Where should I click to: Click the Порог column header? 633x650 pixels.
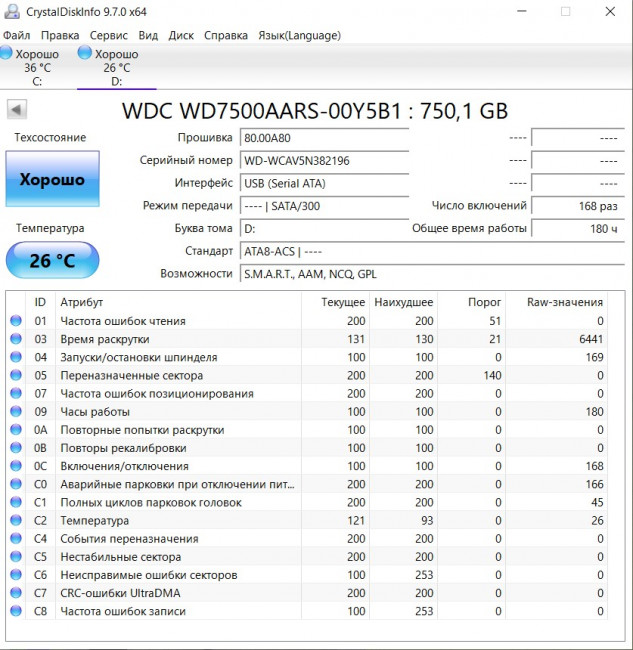(x=472, y=302)
